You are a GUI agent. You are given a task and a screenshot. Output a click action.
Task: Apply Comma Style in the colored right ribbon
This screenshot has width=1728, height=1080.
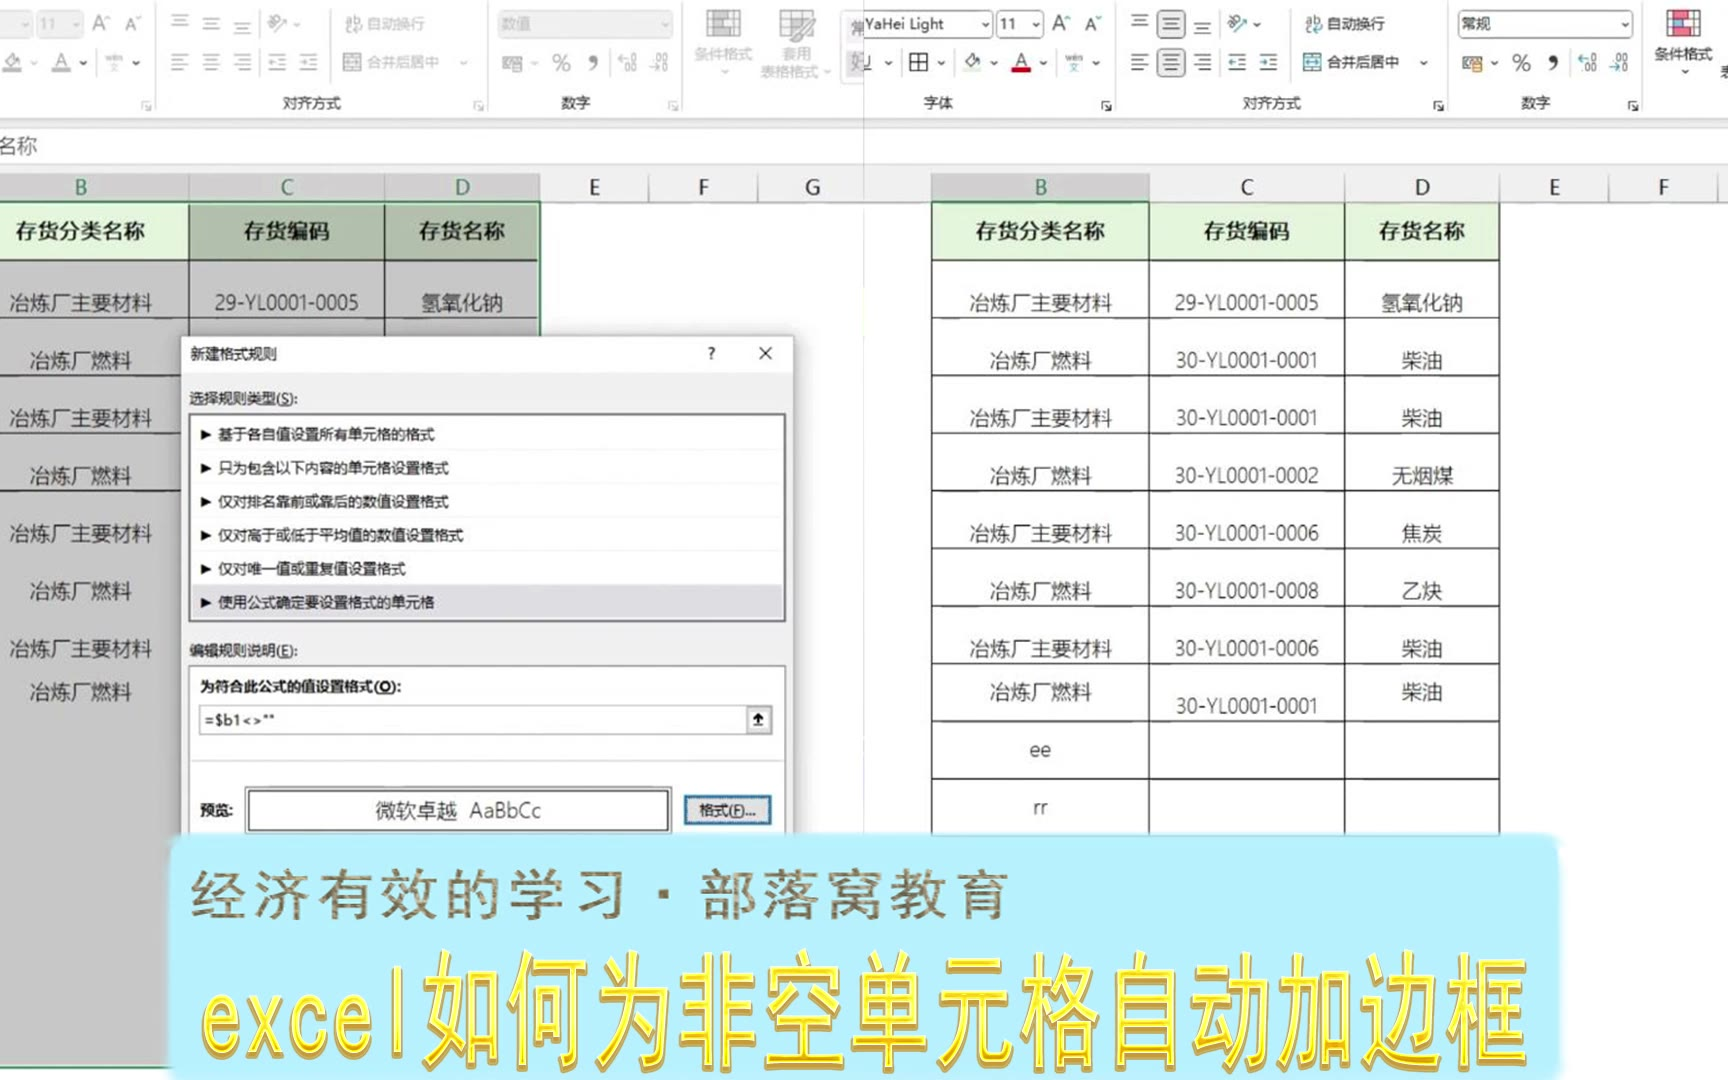(x=1553, y=63)
